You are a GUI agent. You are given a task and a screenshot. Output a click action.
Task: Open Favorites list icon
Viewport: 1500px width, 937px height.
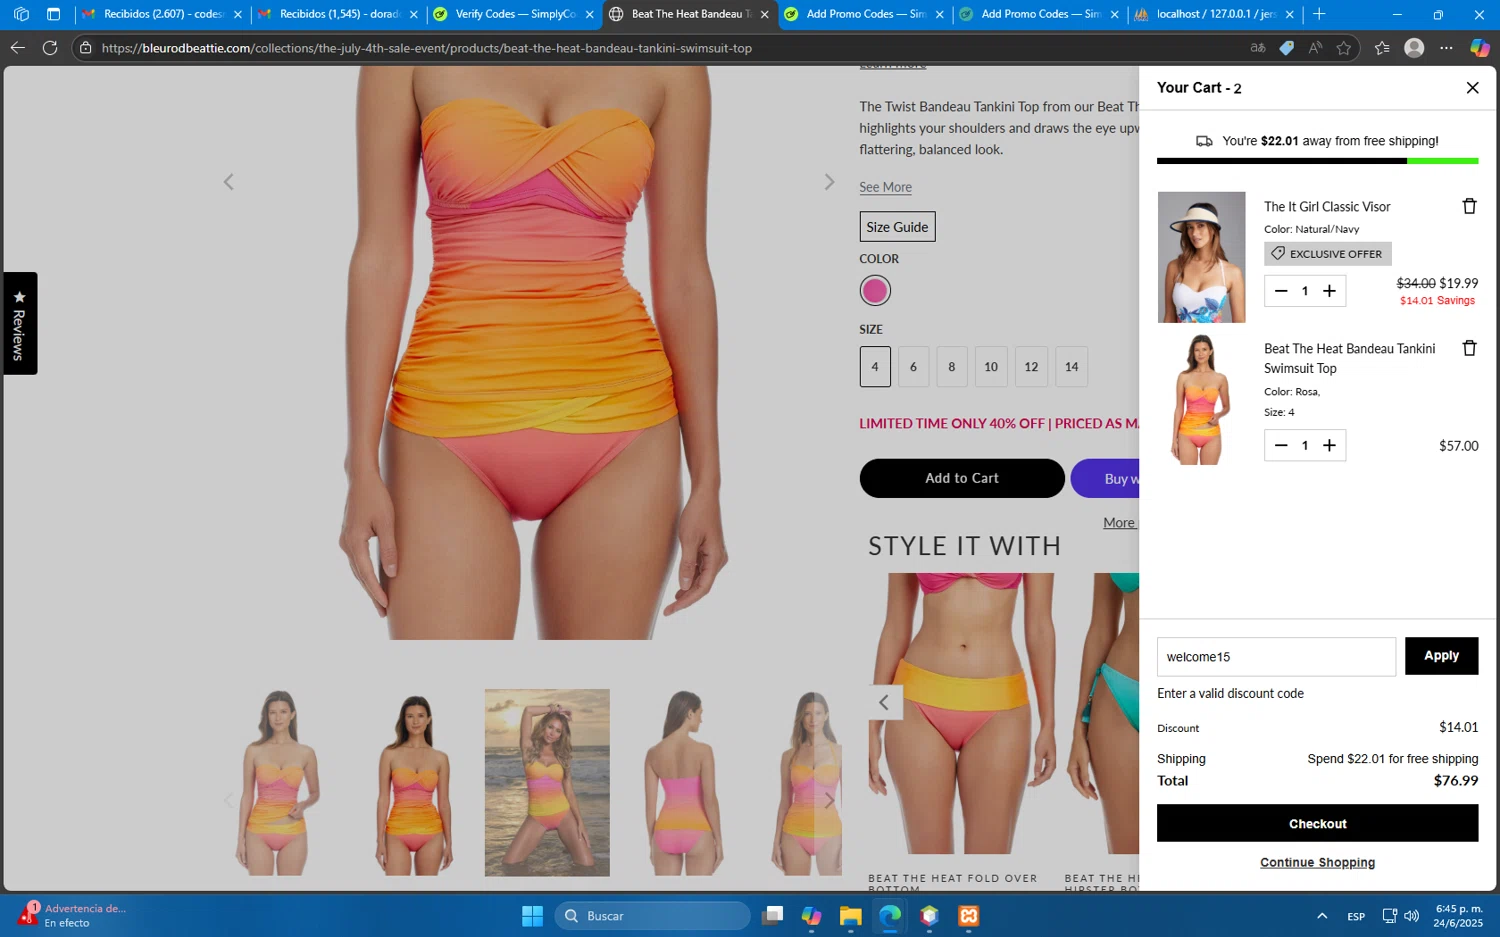(1382, 48)
